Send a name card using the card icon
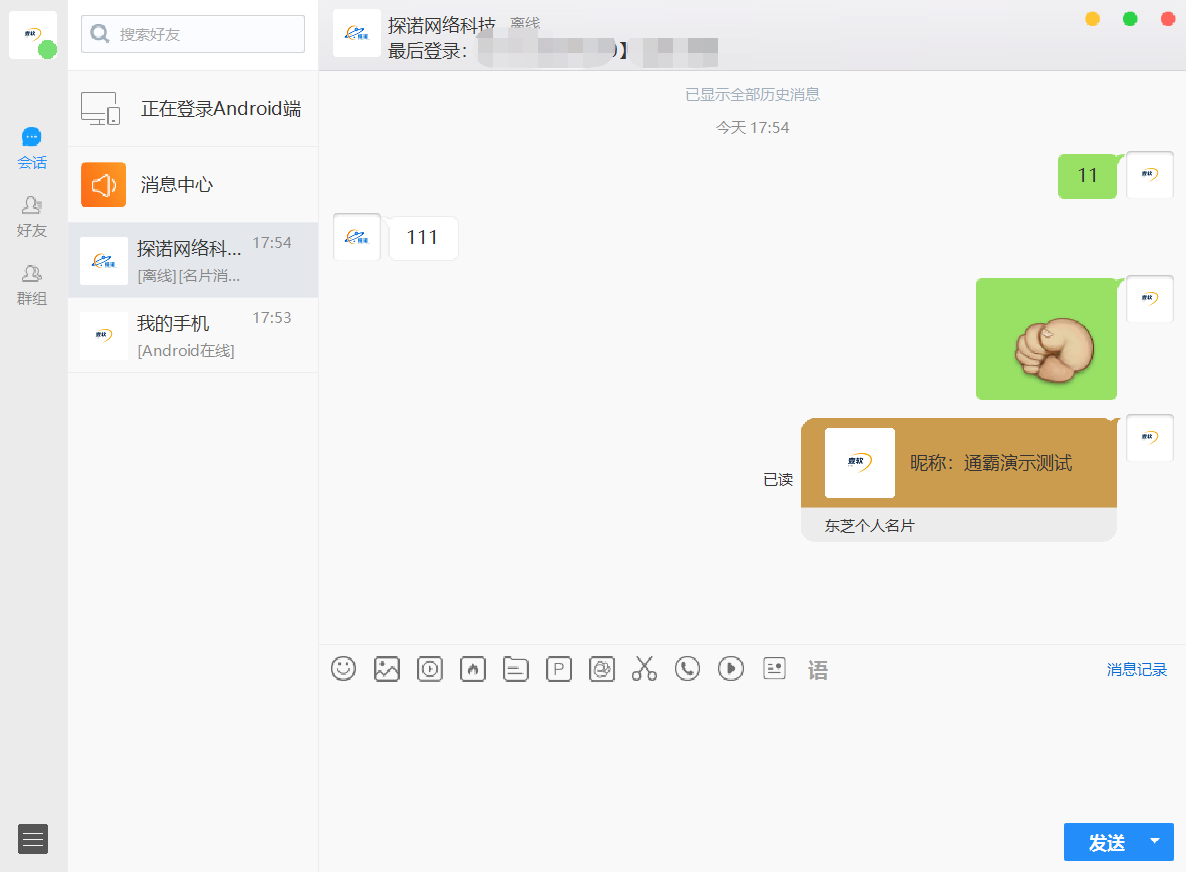The width and height of the screenshot is (1186, 872). pyautogui.click(x=774, y=669)
